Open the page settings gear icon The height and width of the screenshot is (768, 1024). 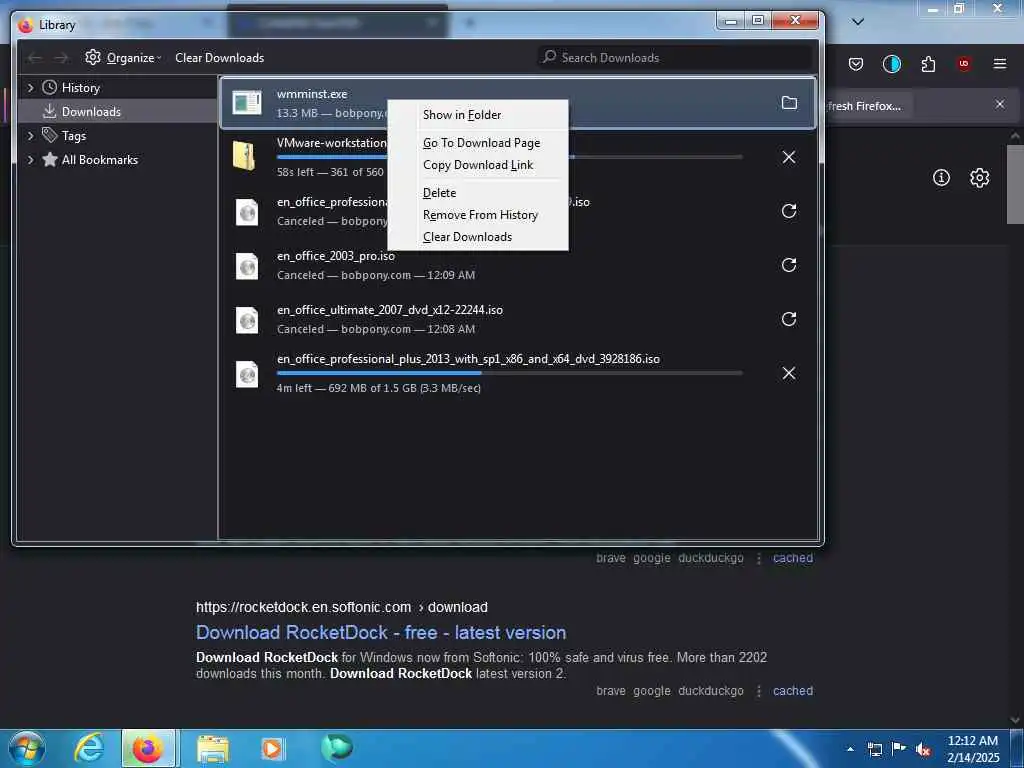[979, 178]
